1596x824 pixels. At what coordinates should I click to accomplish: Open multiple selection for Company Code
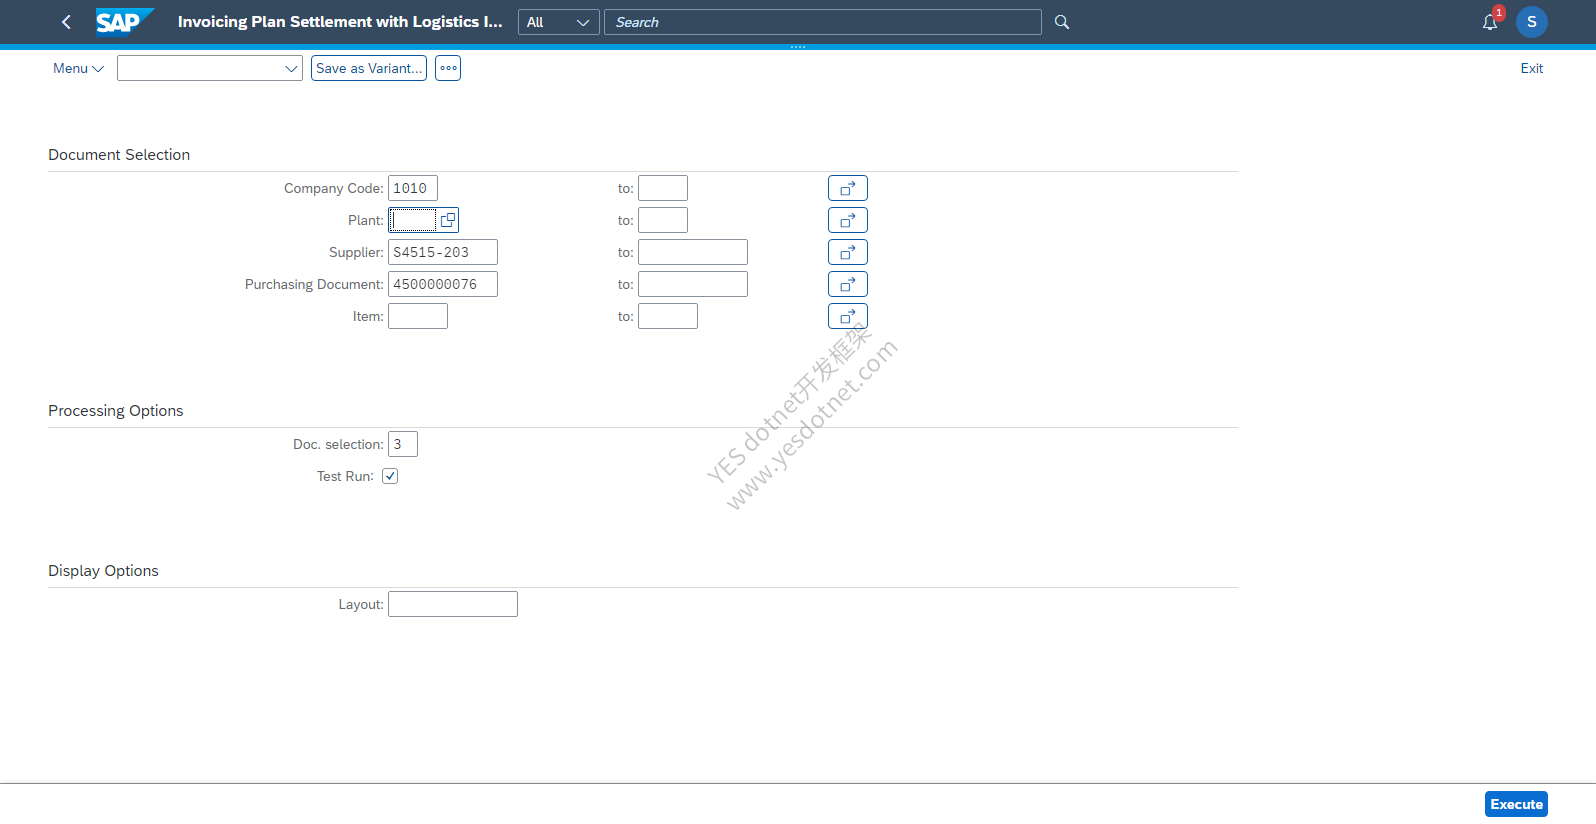pyautogui.click(x=848, y=188)
